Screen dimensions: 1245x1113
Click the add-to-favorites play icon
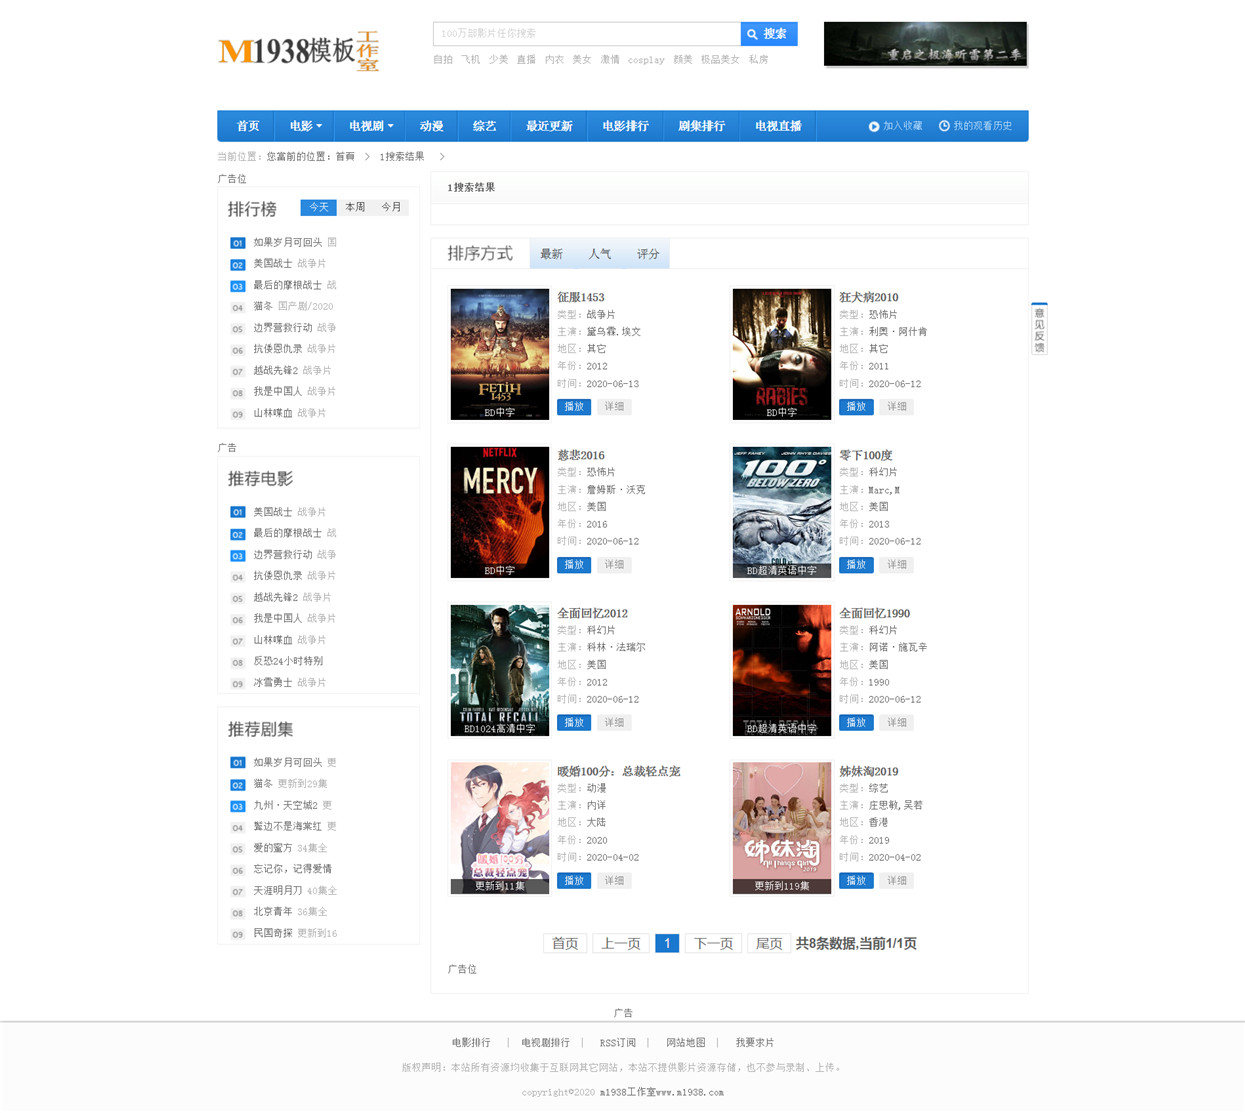point(874,127)
